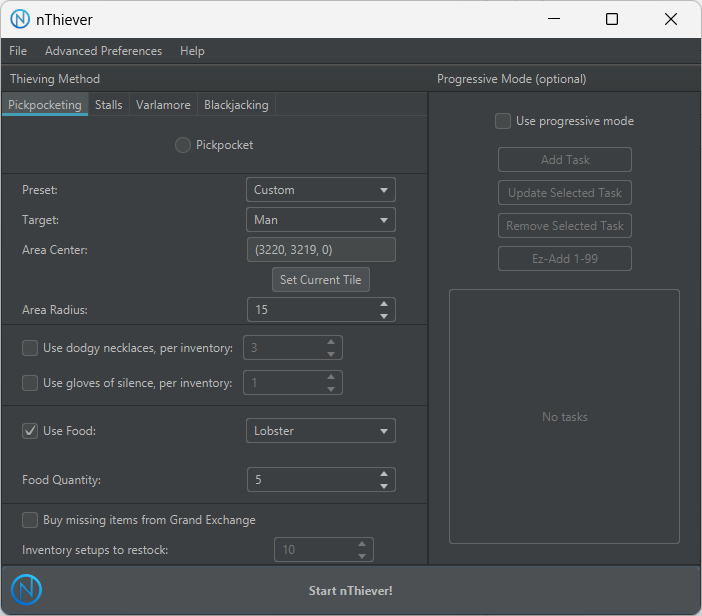Uncheck the Use Food checkbox
The width and height of the screenshot is (702, 616).
tap(30, 431)
